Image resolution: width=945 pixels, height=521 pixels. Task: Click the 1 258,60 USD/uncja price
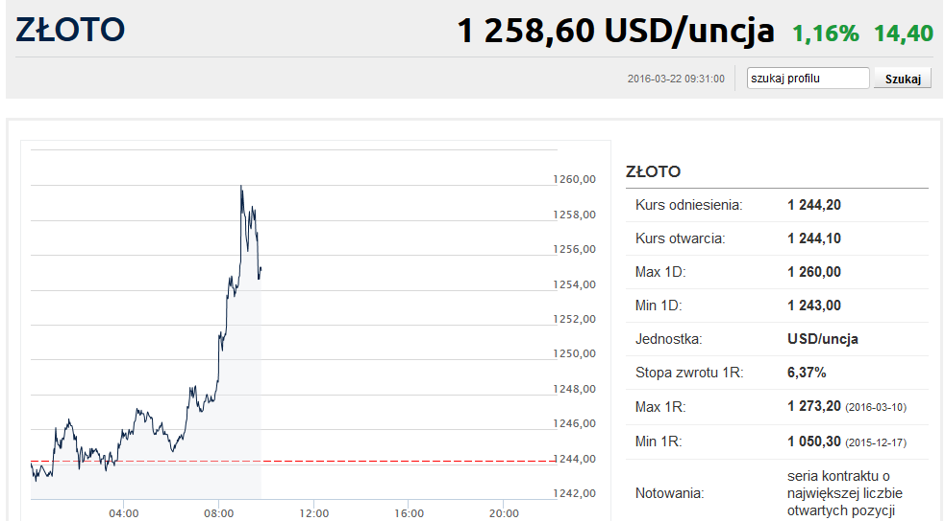[x=615, y=31]
